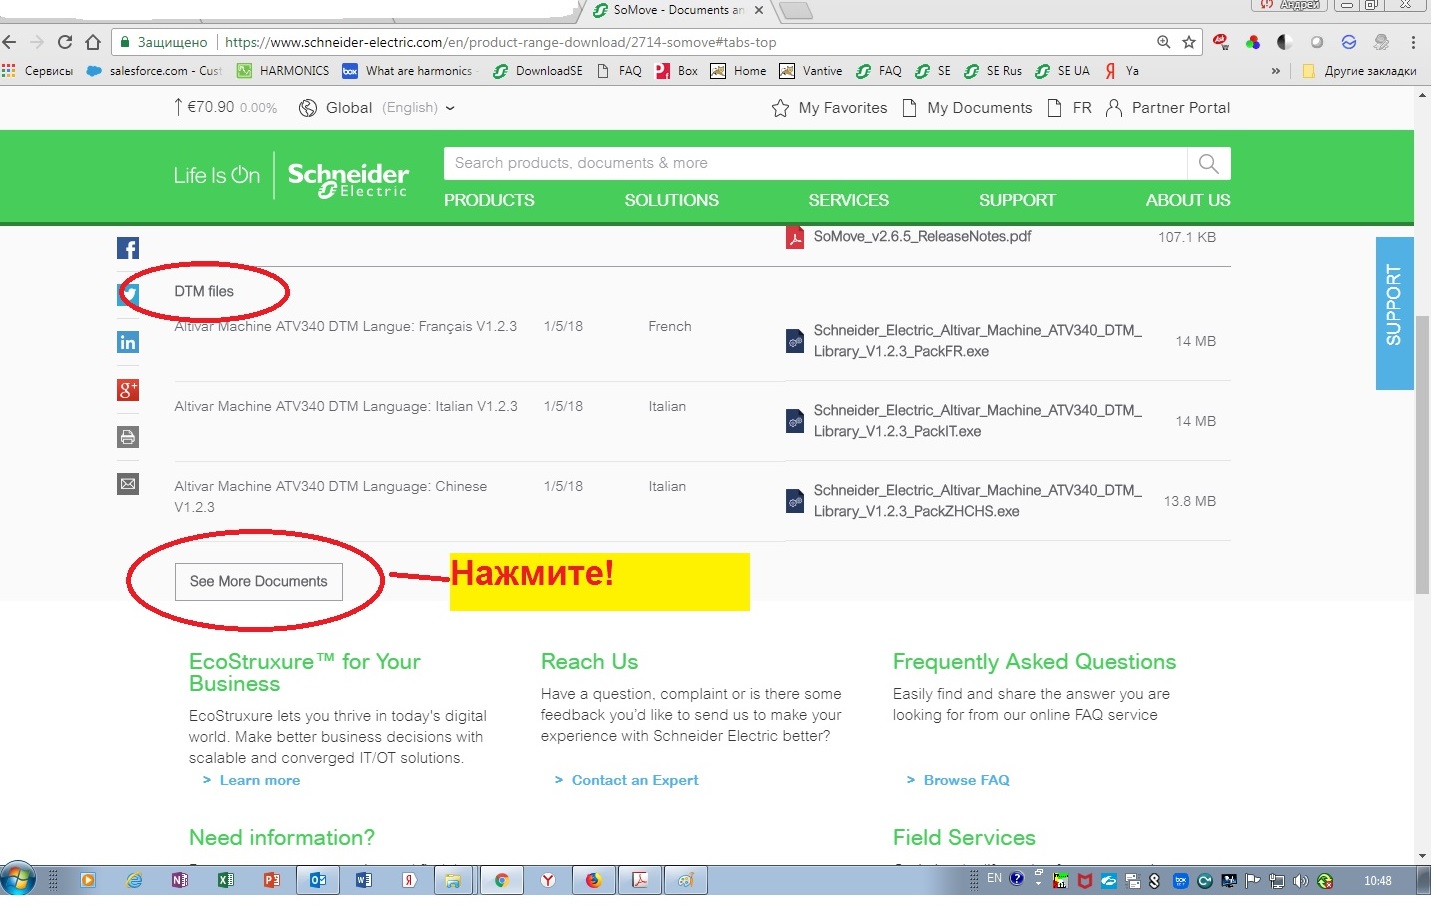The width and height of the screenshot is (1437, 905).
Task: Open ABOUT US menu
Action: click(x=1188, y=200)
